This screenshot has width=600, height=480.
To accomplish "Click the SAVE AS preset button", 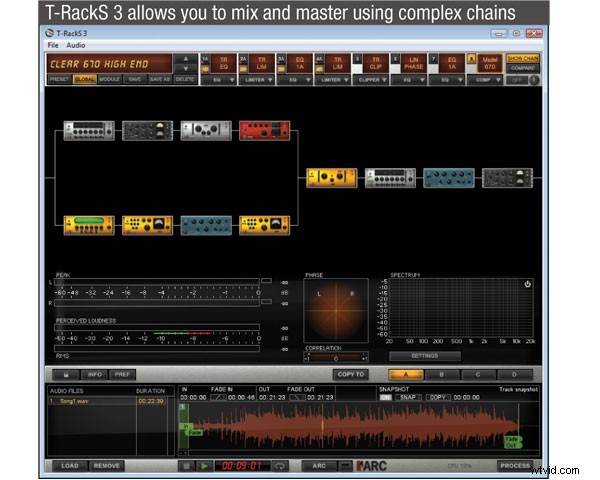I will pyautogui.click(x=160, y=79).
